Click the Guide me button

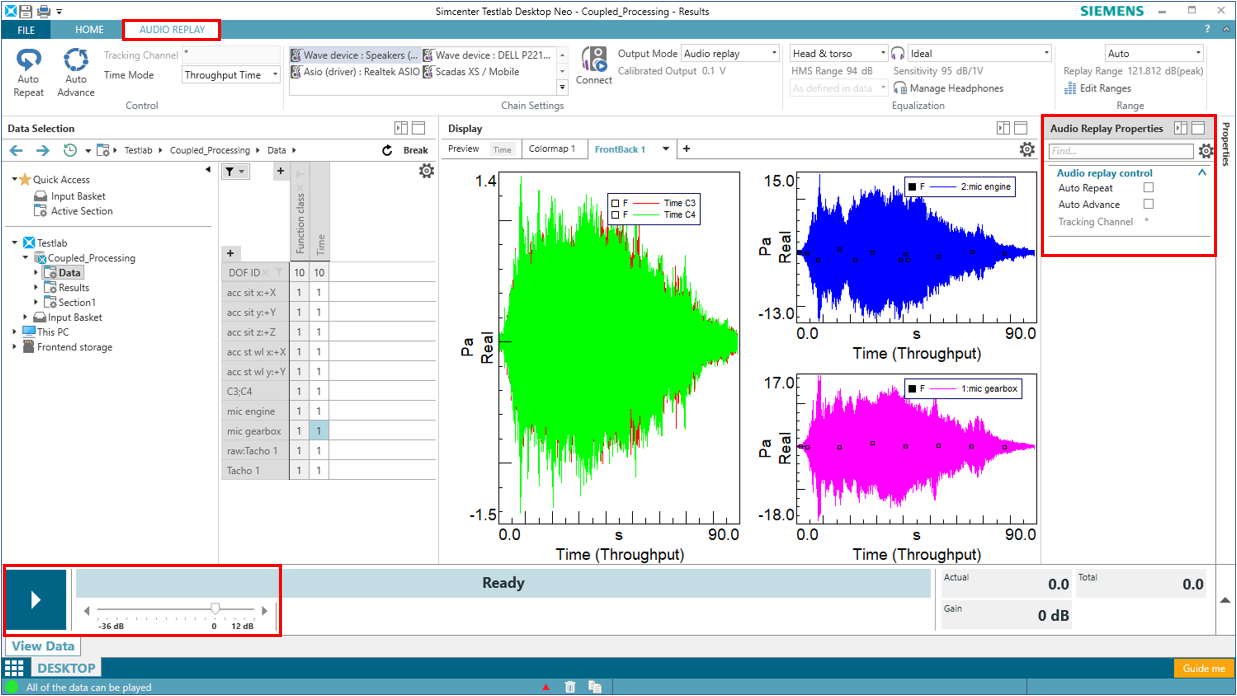point(1203,668)
